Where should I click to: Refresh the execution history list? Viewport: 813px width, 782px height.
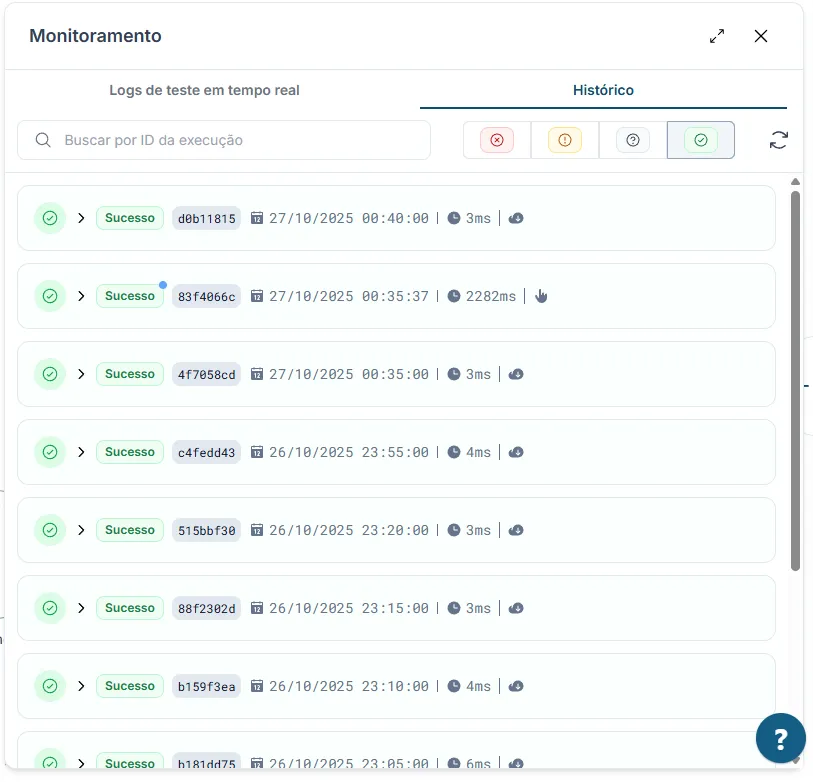[778, 140]
